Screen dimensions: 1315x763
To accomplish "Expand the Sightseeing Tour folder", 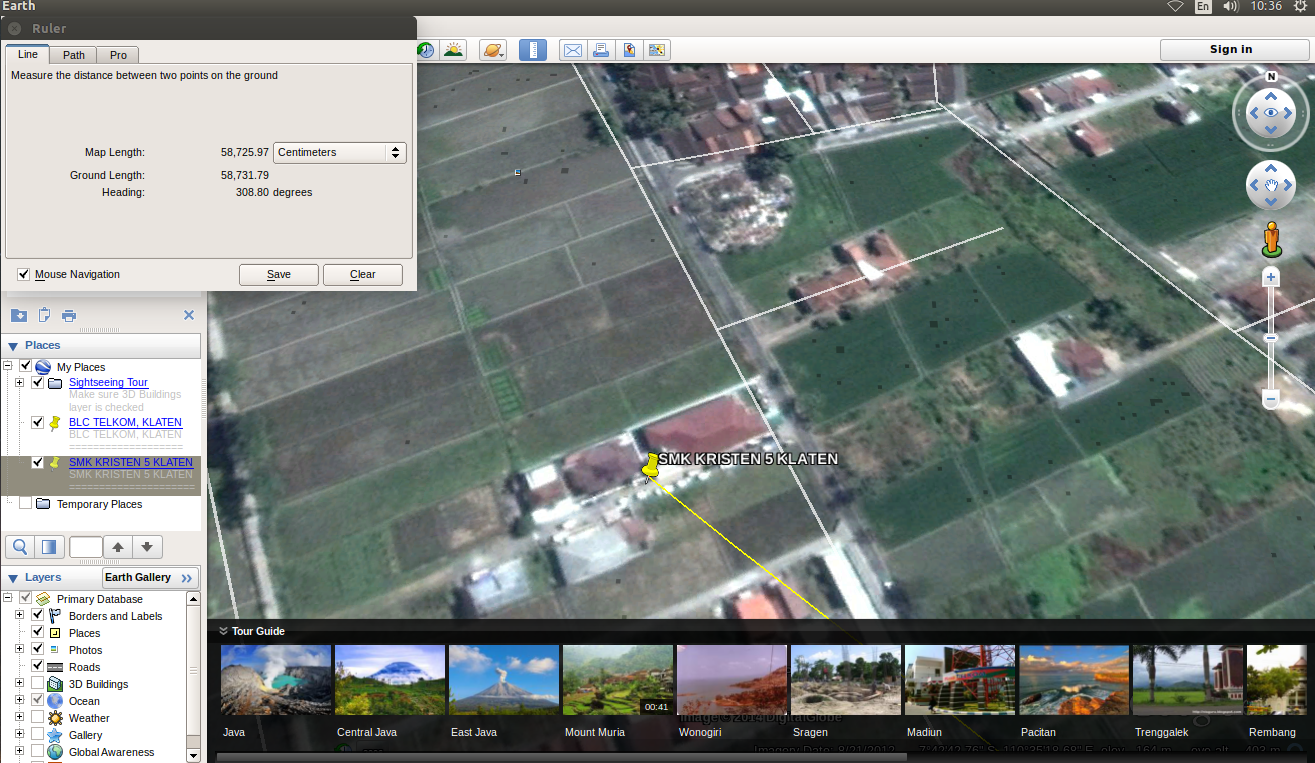I will (20, 382).
